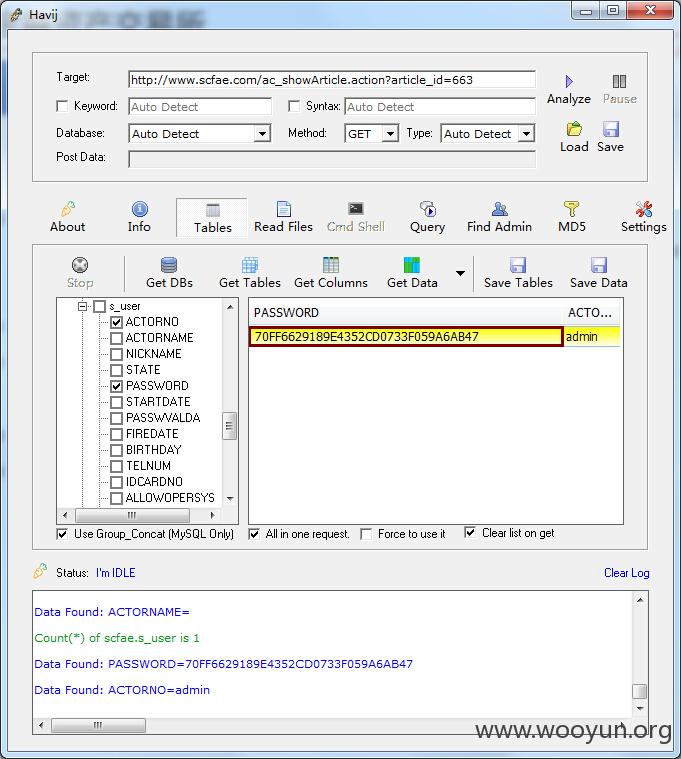Open the Read Files icon
Screen dimensions: 681x759
pyautogui.click(x=284, y=209)
